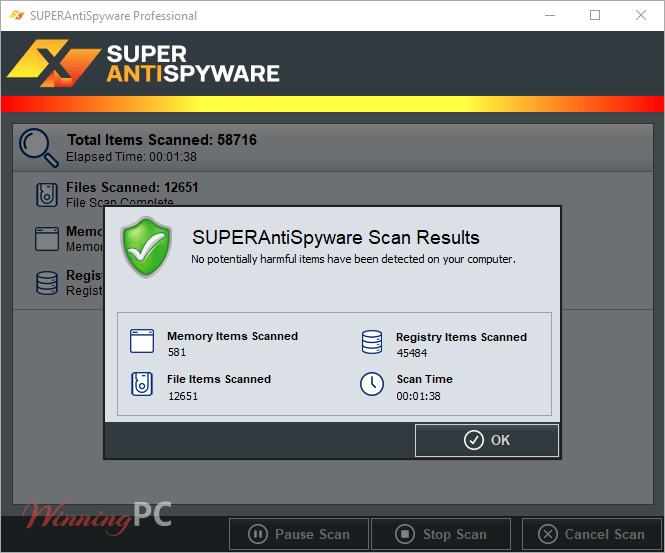Image resolution: width=665 pixels, height=553 pixels.
Task: Select the "Scan Time" label
Action: pyautogui.click(x=425, y=379)
